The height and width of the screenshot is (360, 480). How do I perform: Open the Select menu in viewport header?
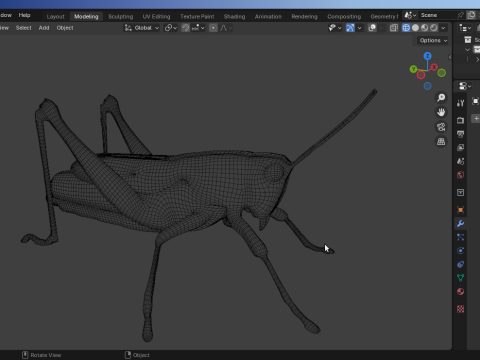[23, 28]
